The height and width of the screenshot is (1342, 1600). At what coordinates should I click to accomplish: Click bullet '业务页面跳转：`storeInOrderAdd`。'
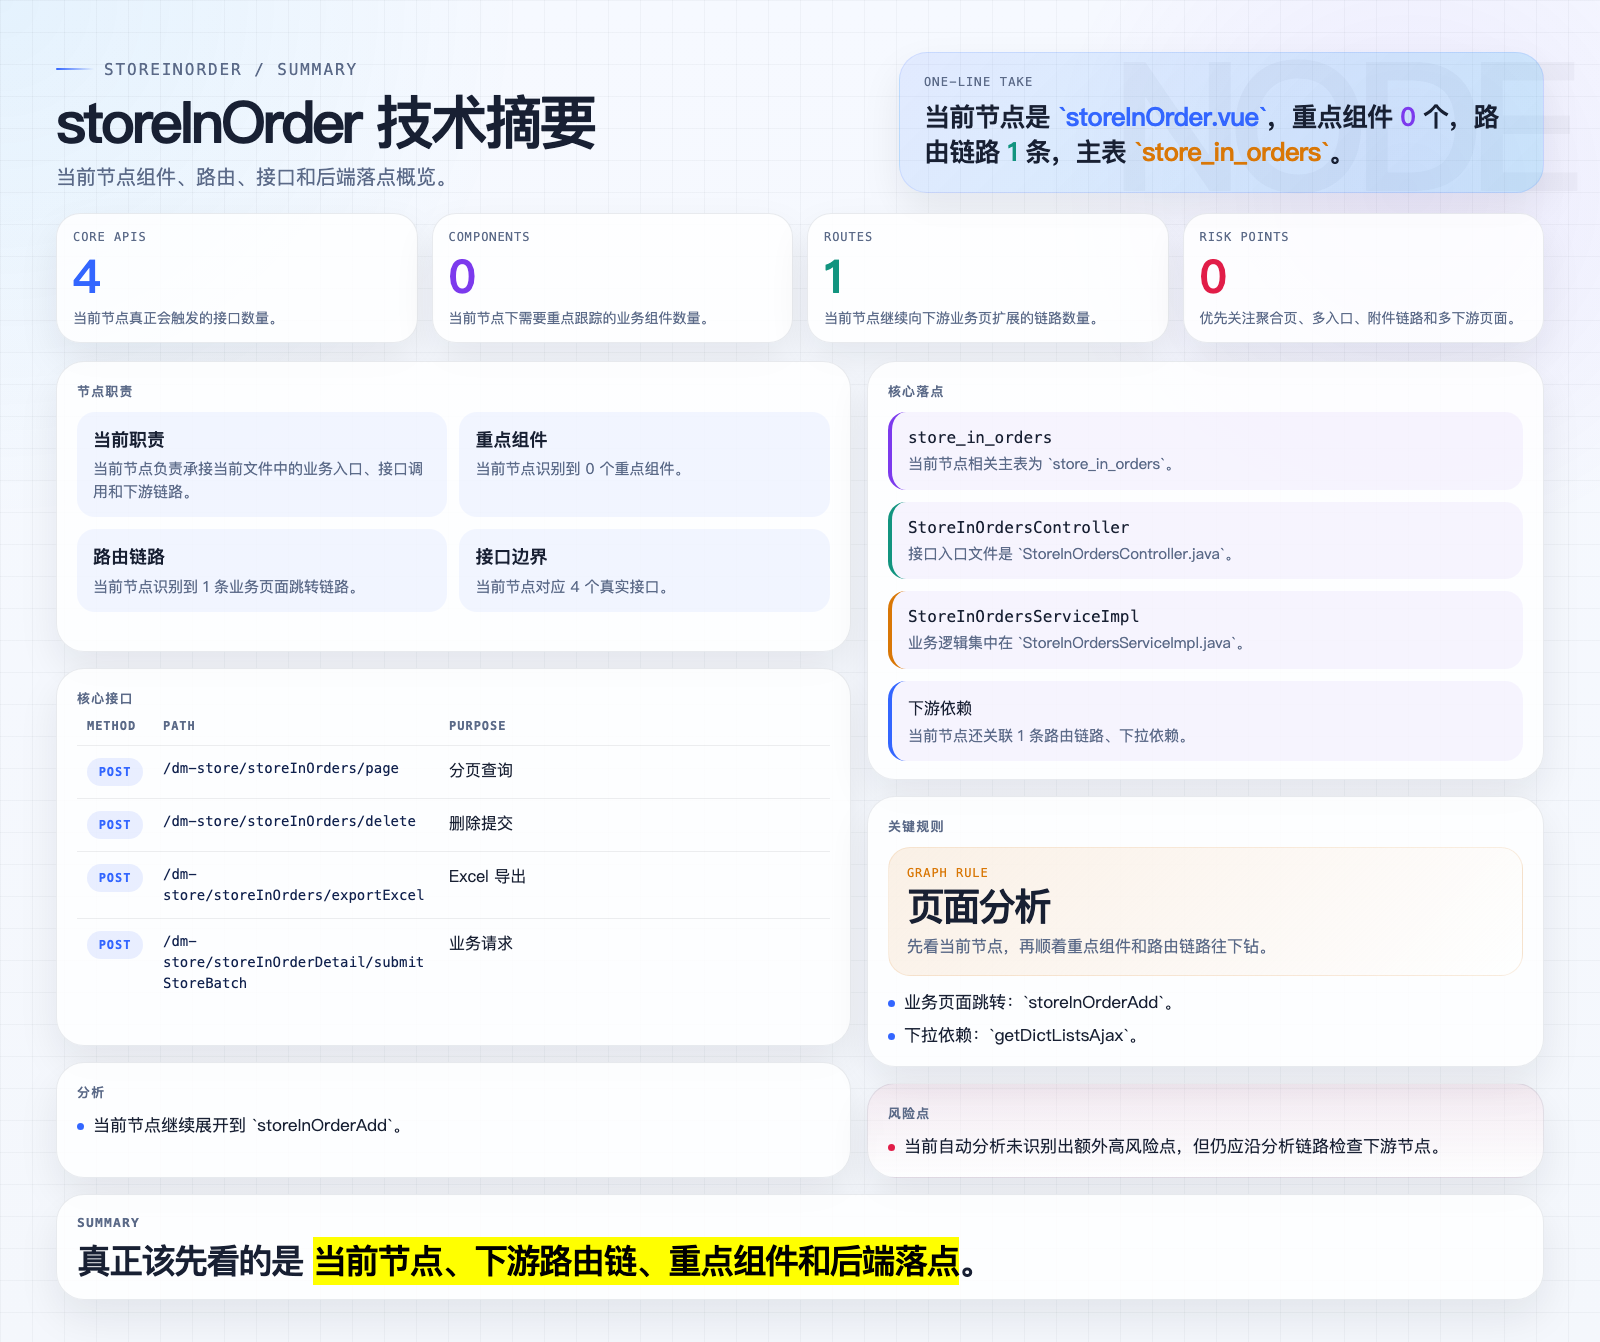click(x=1038, y=1002)
